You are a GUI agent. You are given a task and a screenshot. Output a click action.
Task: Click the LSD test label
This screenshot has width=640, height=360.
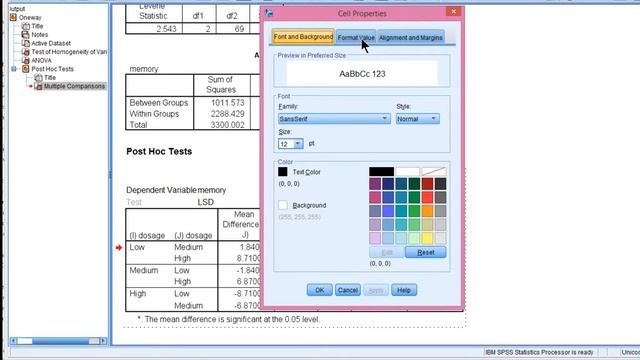tap(205, 202)
